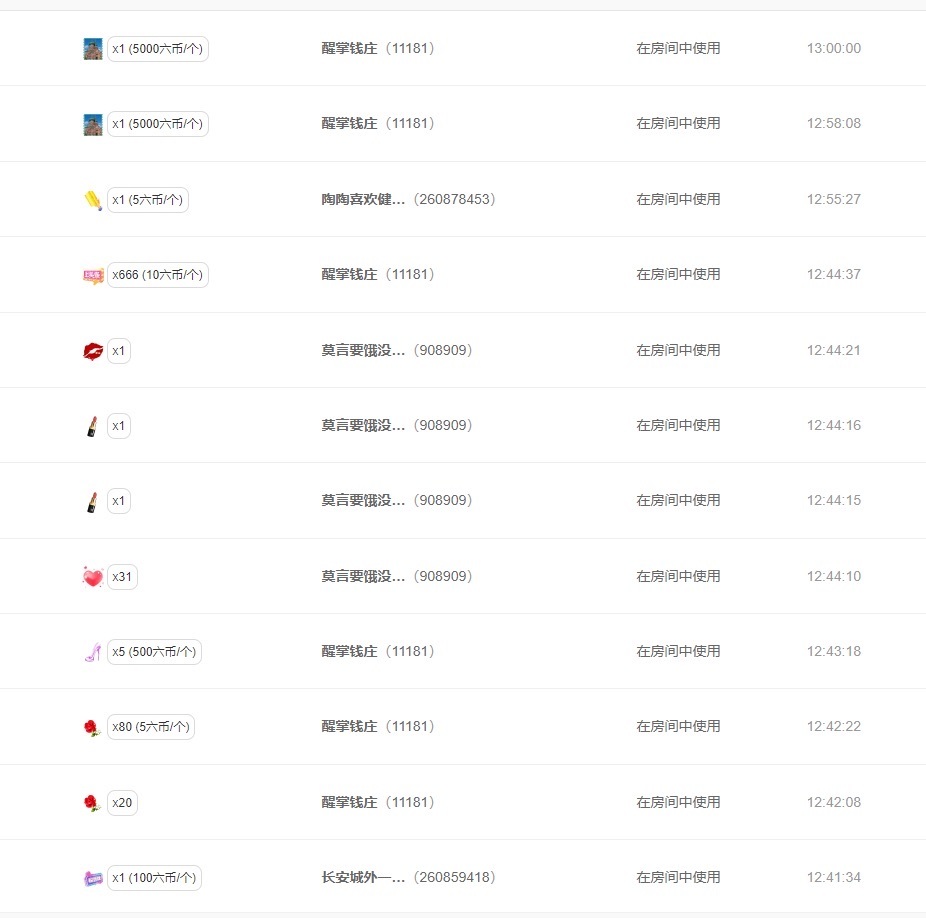Screen dimensions: 926x918
Task: Click x1 (5000六币/个) tag in the 13:00:00 row
Action: pos(158,48)
